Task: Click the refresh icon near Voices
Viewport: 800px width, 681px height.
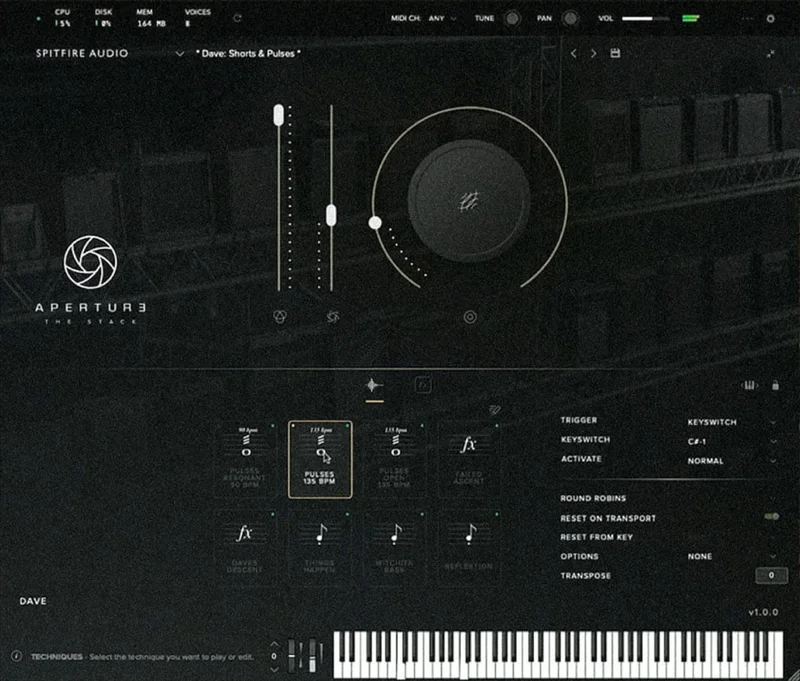Action: pyautogui.click(x=237, y=18)
